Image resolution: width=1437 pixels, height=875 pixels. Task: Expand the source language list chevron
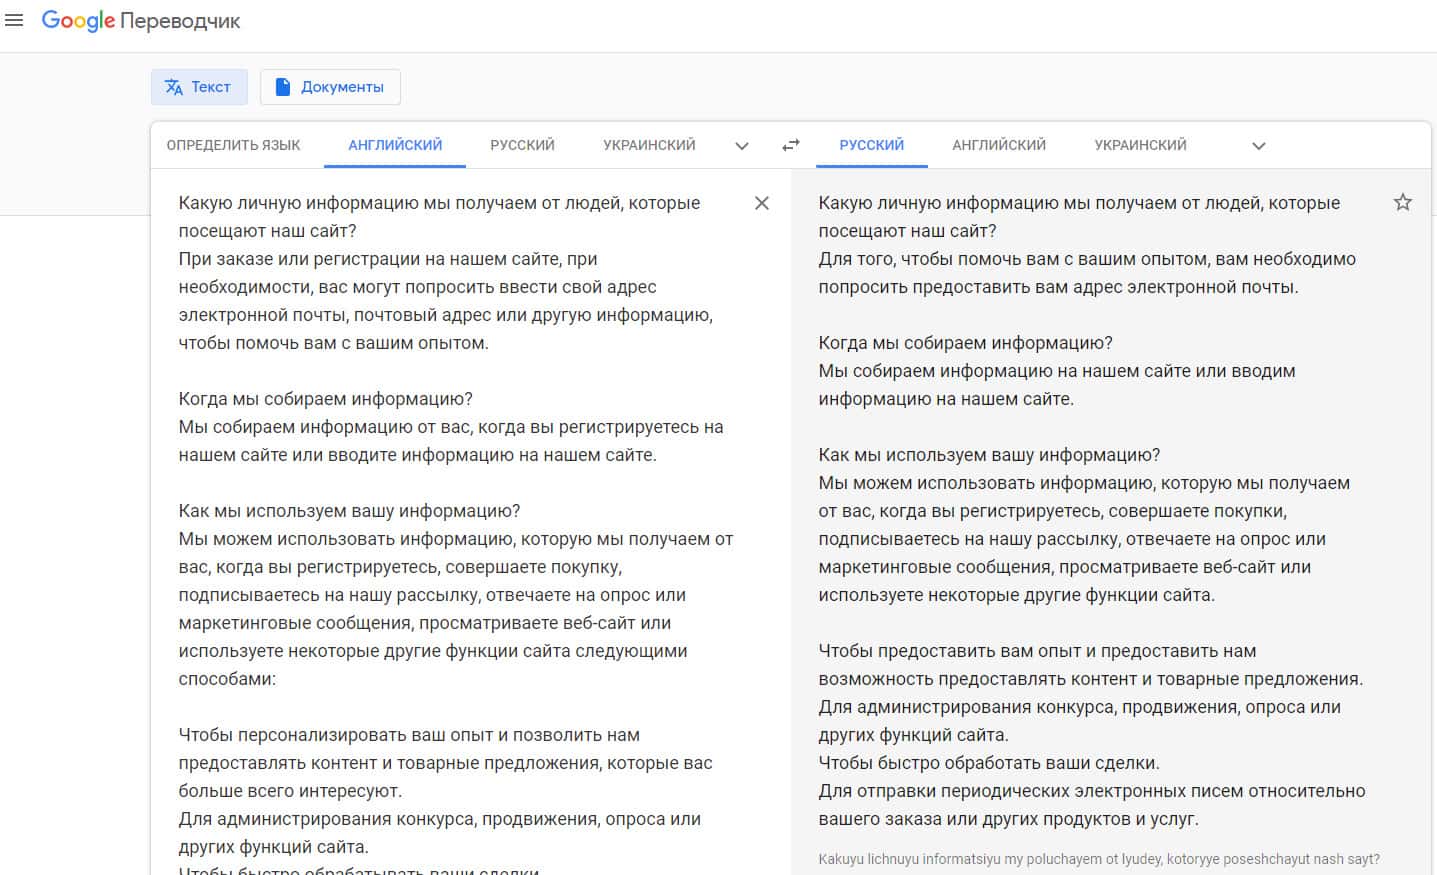742,146
